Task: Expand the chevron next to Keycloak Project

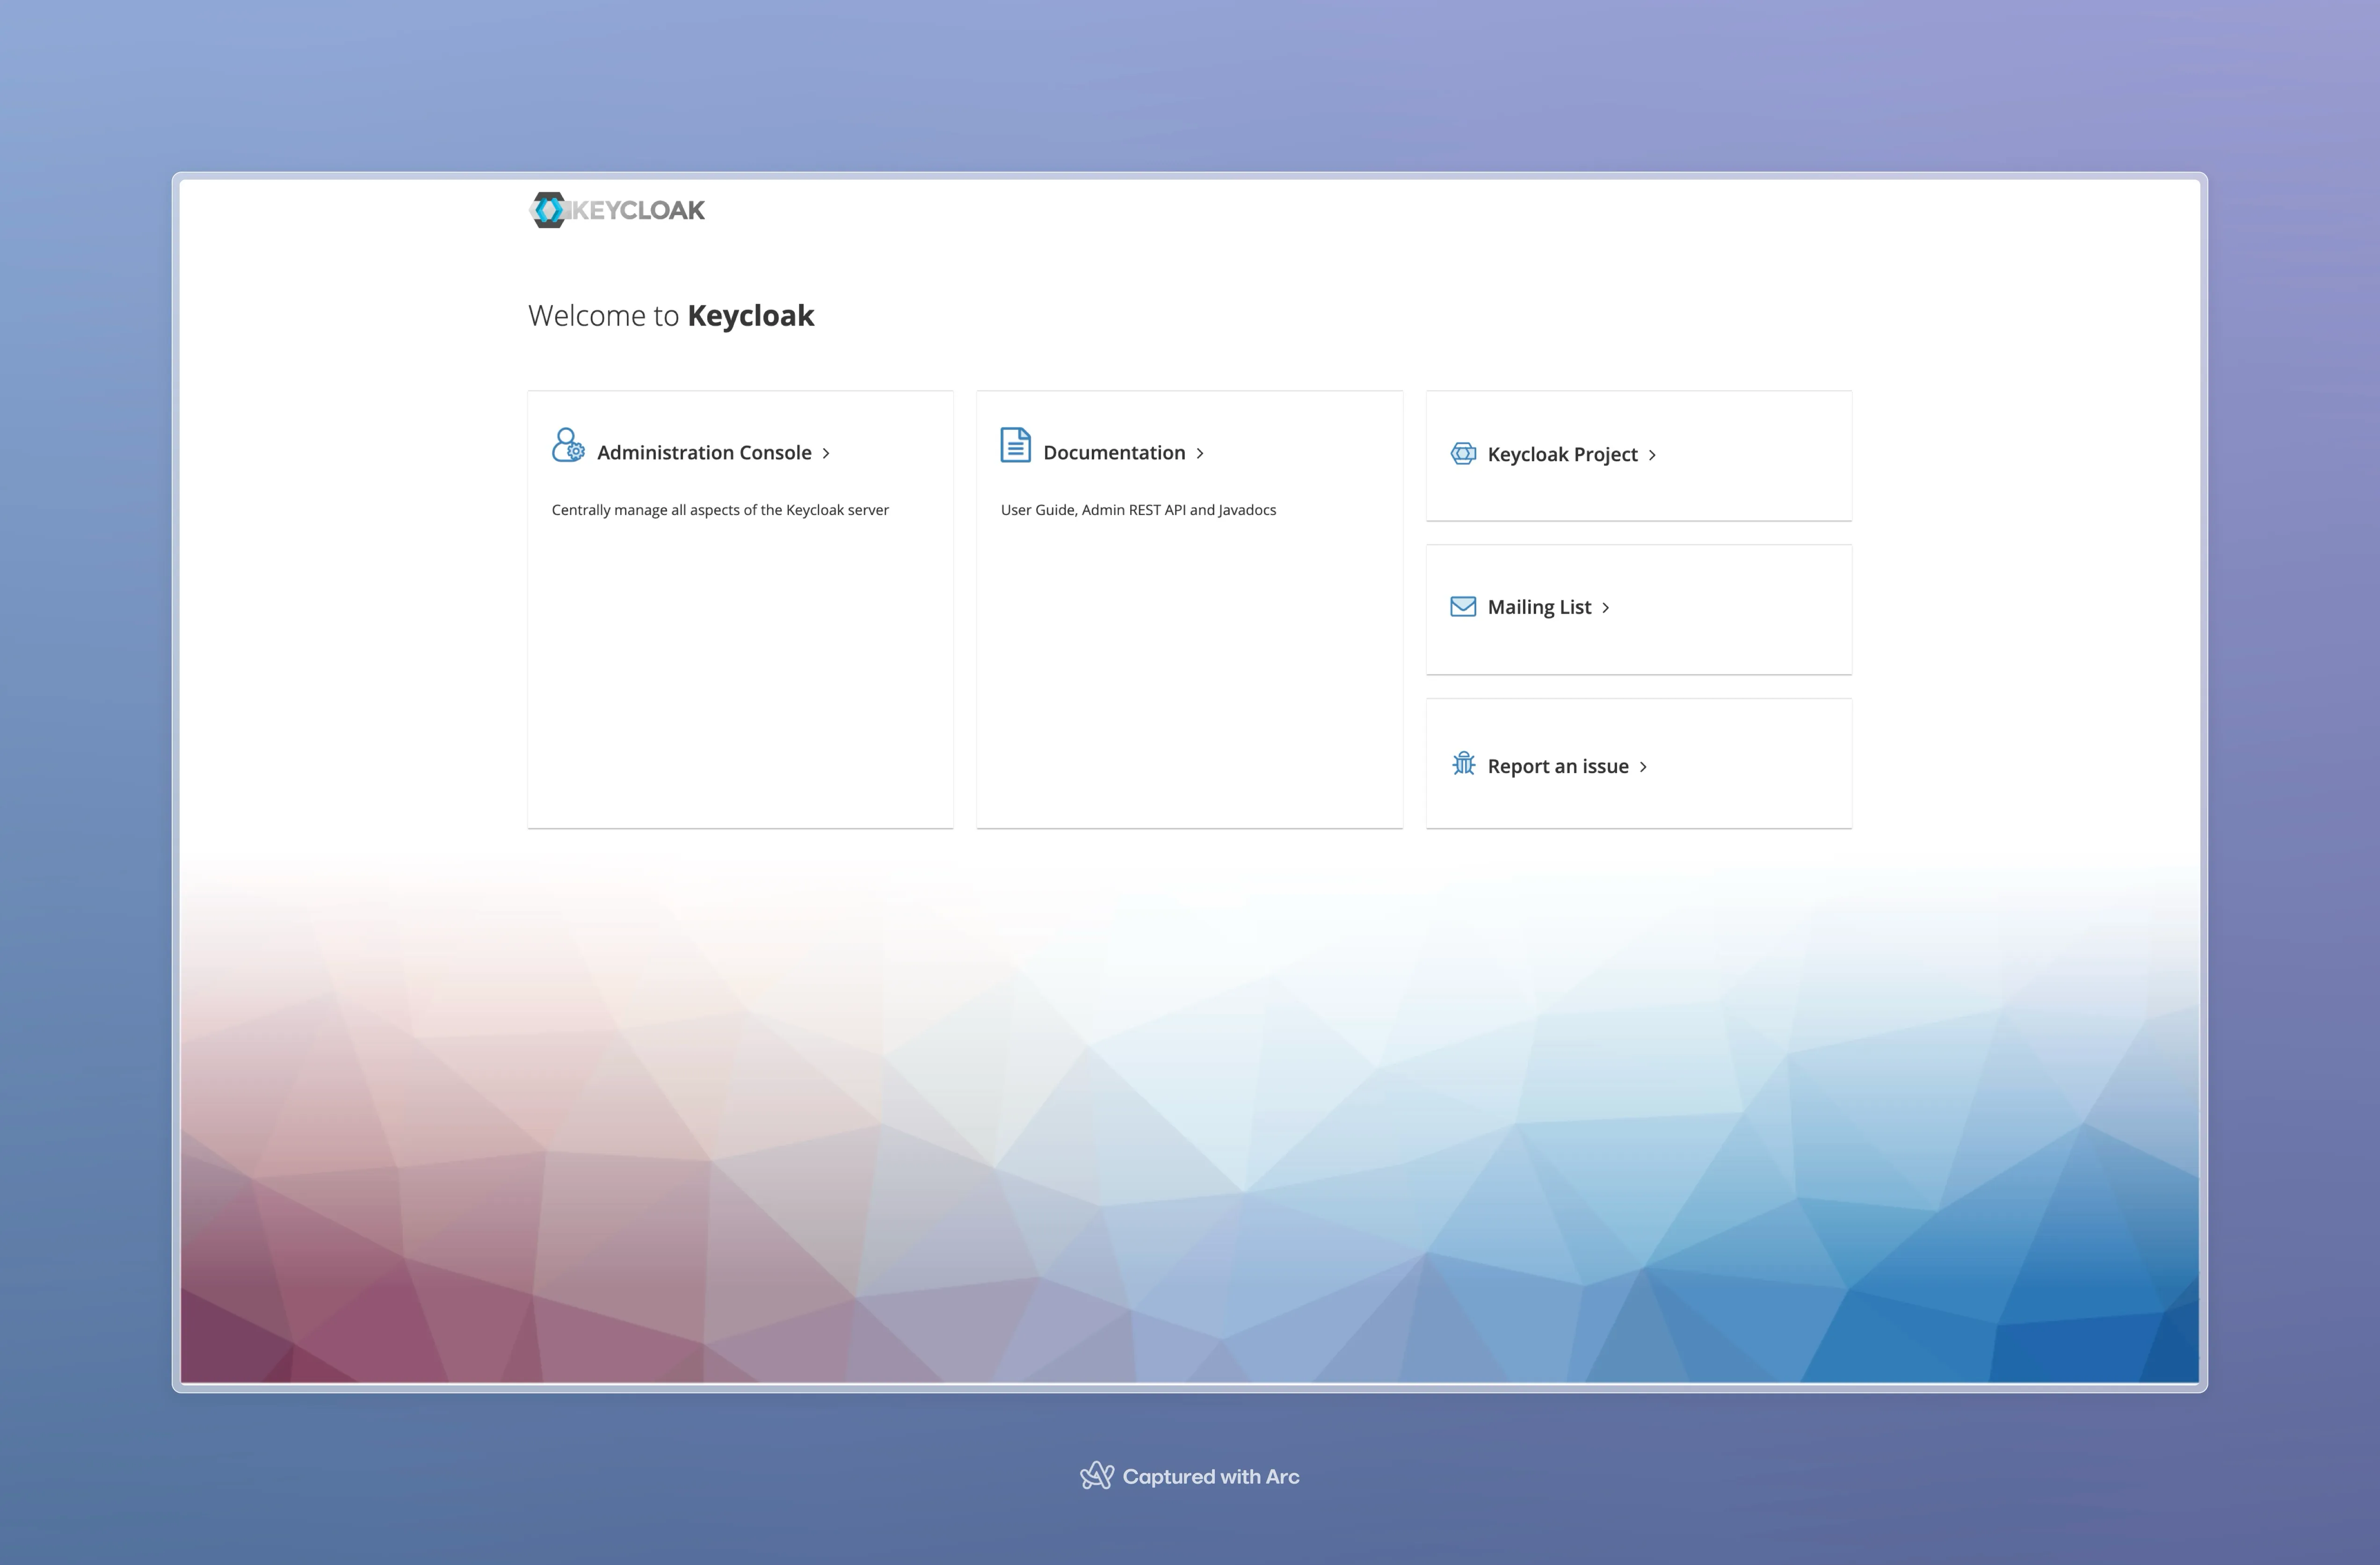Action: pyautogui.click(x=1652, y=455)
